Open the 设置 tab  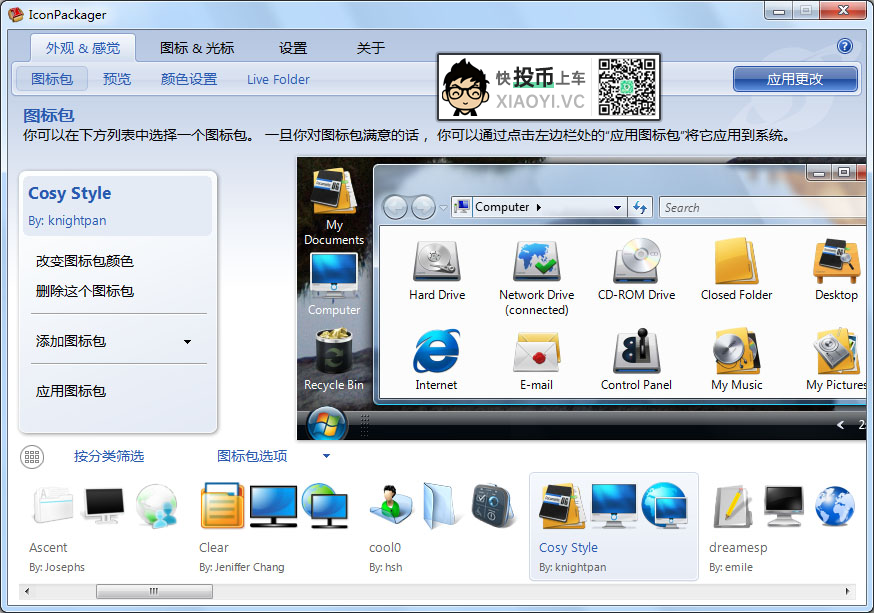pyautogui.click(x=293, y=48)
